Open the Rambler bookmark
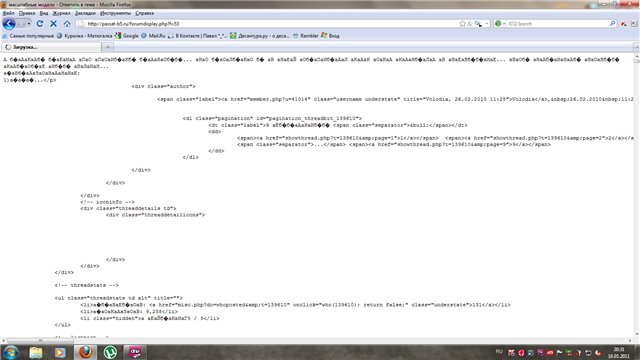This screenshot has width=640, height=360. point(305,36)
